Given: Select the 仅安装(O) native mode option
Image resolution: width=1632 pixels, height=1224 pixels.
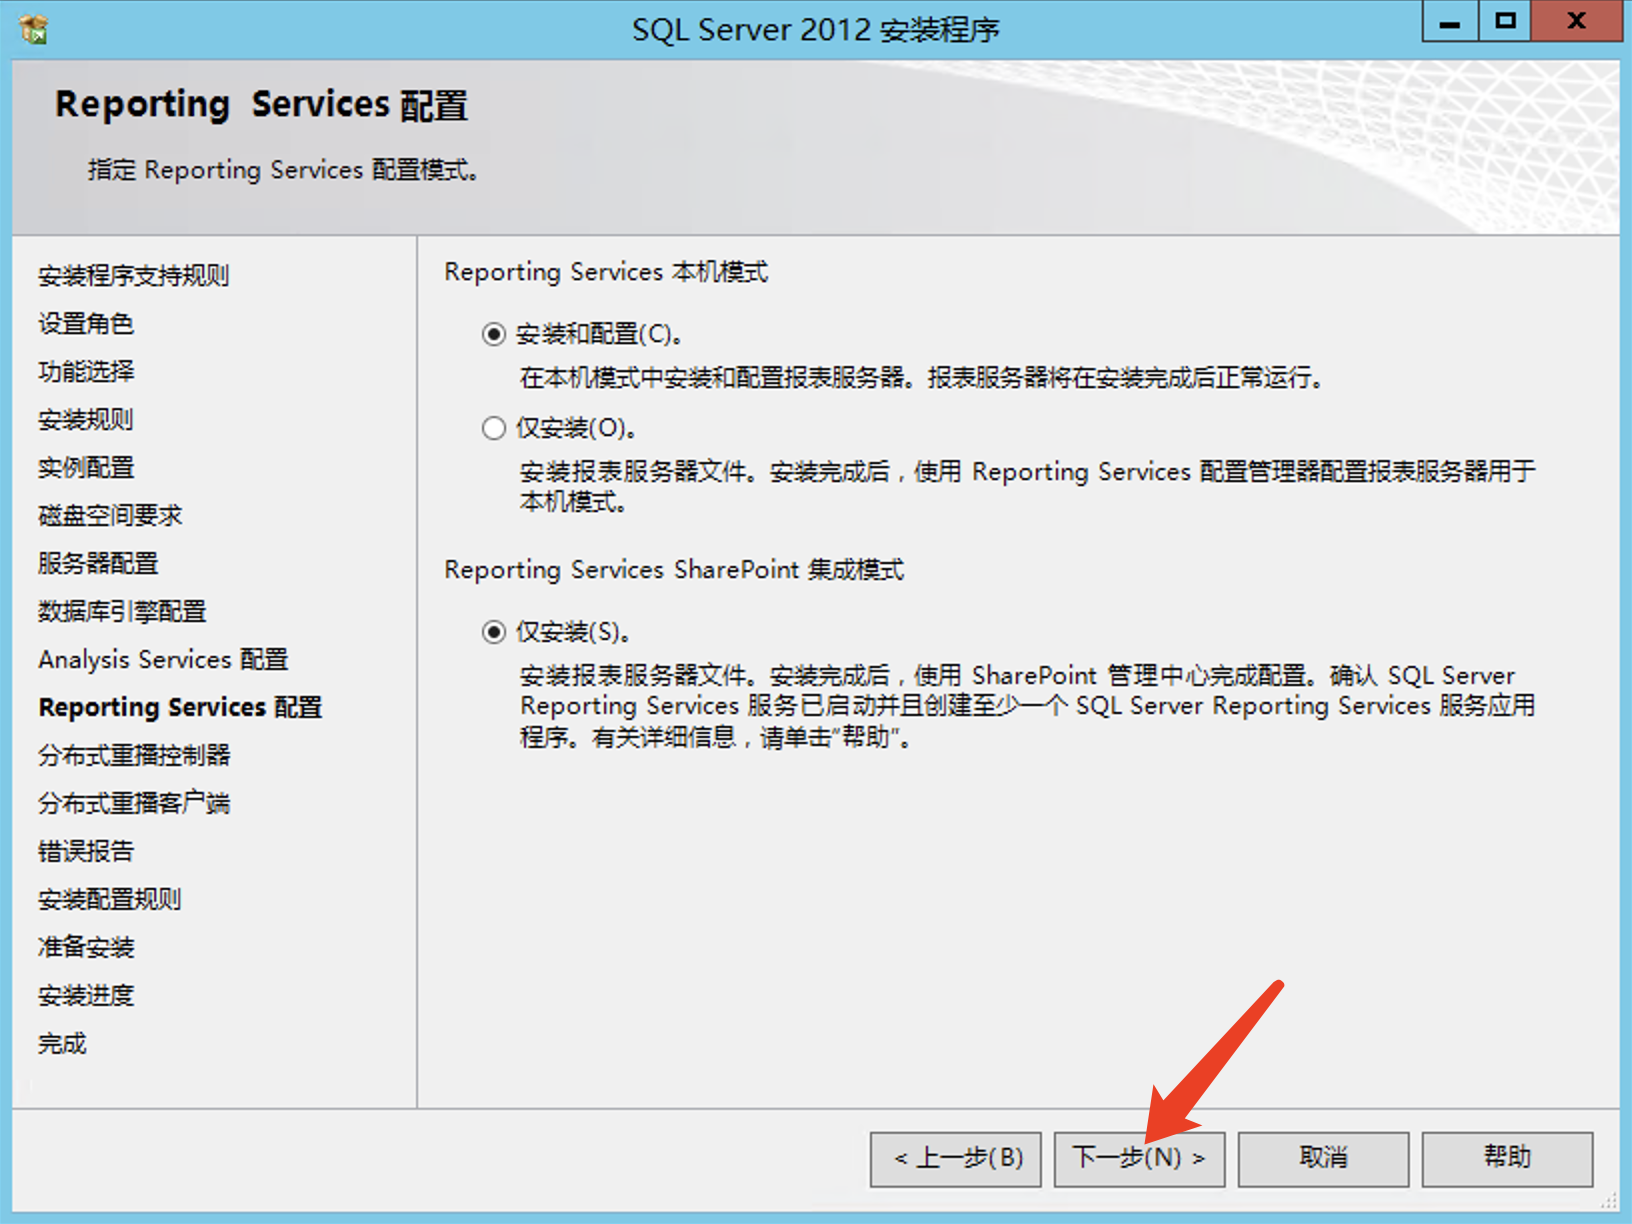Looking at the screenshot, I should (x=494, y=429).
